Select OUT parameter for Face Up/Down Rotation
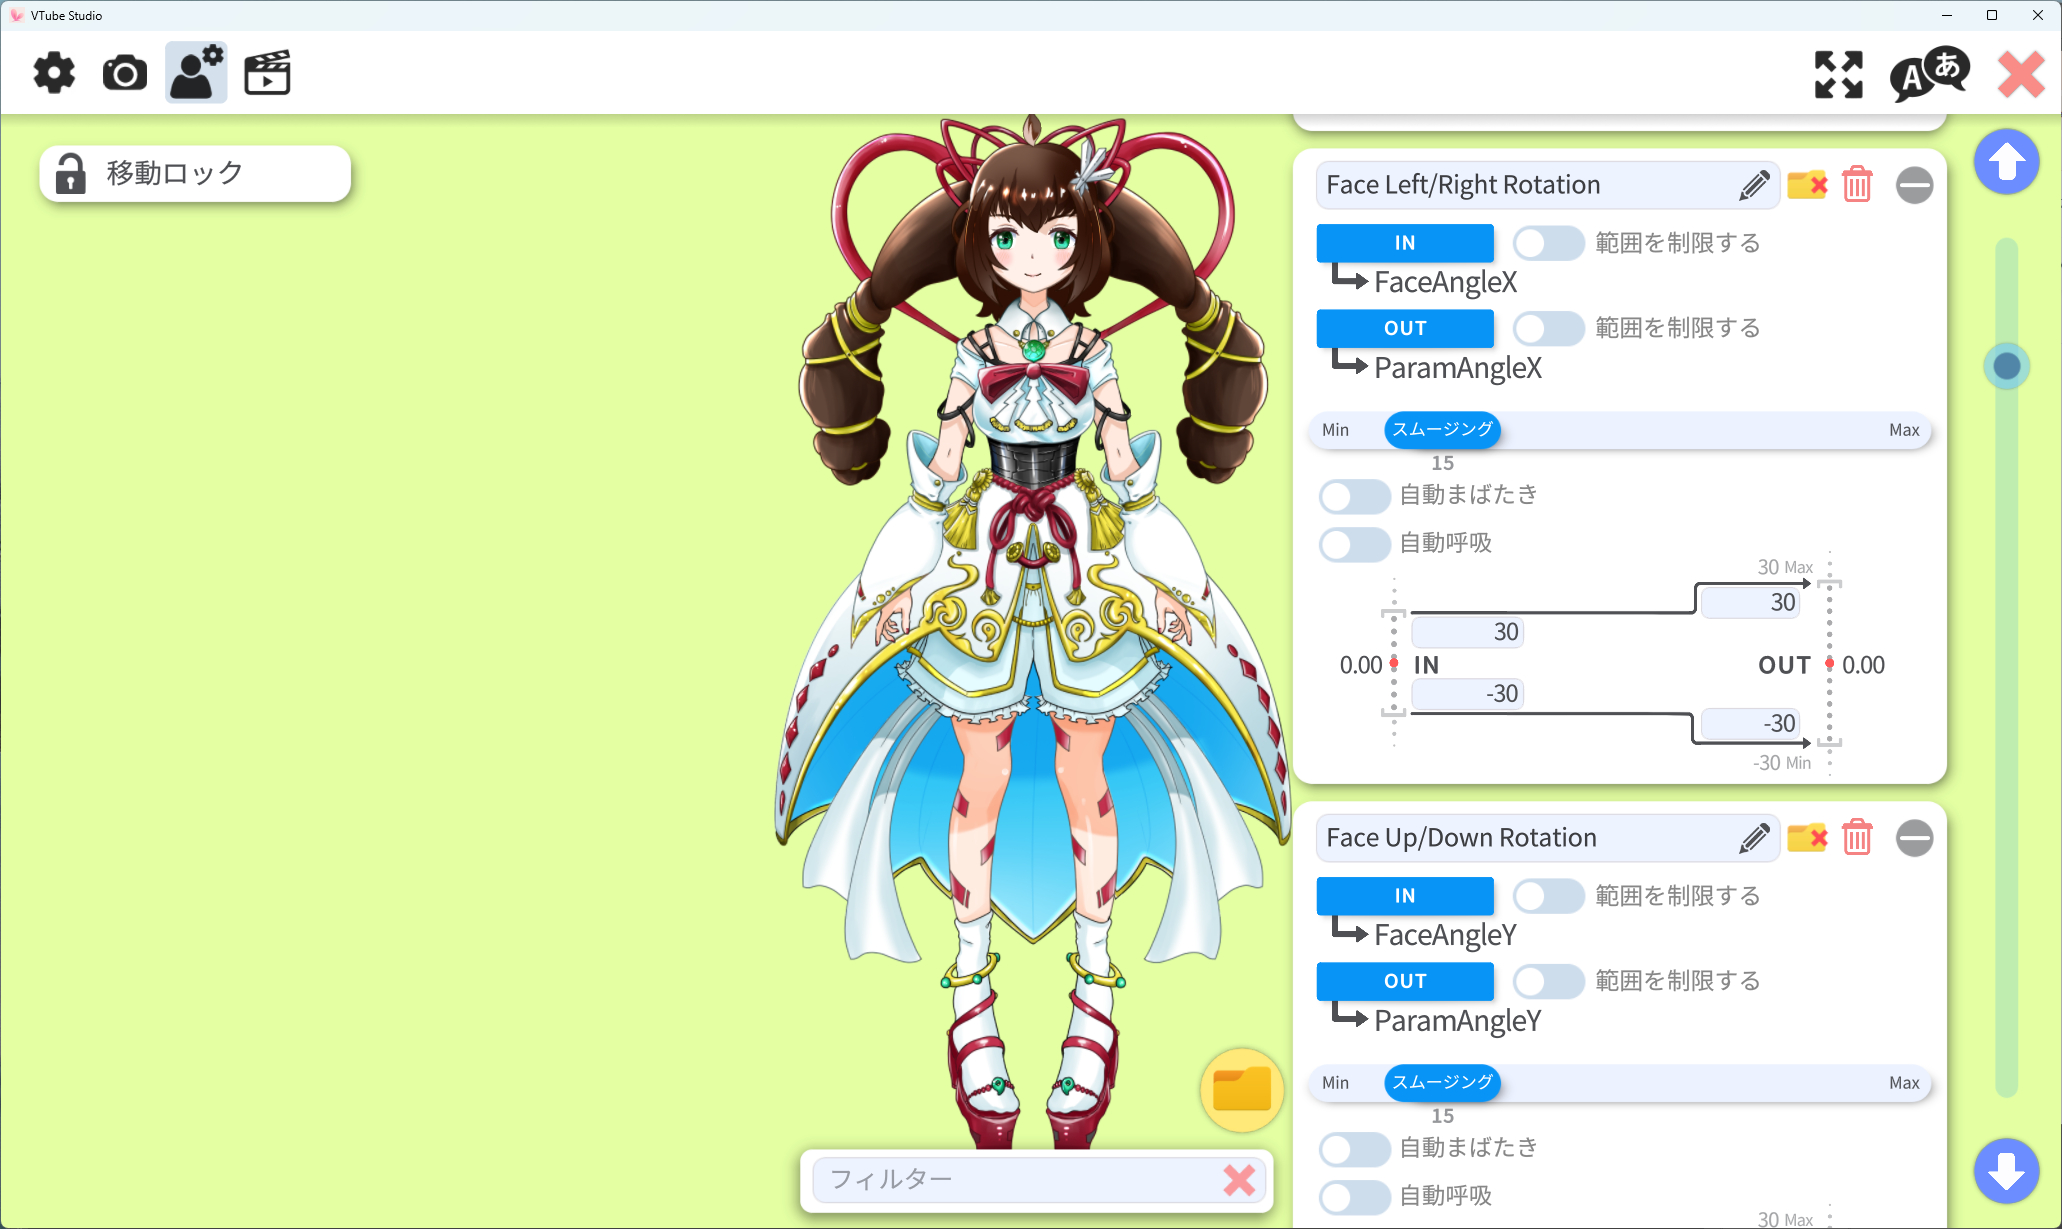 coord(1405,981)
